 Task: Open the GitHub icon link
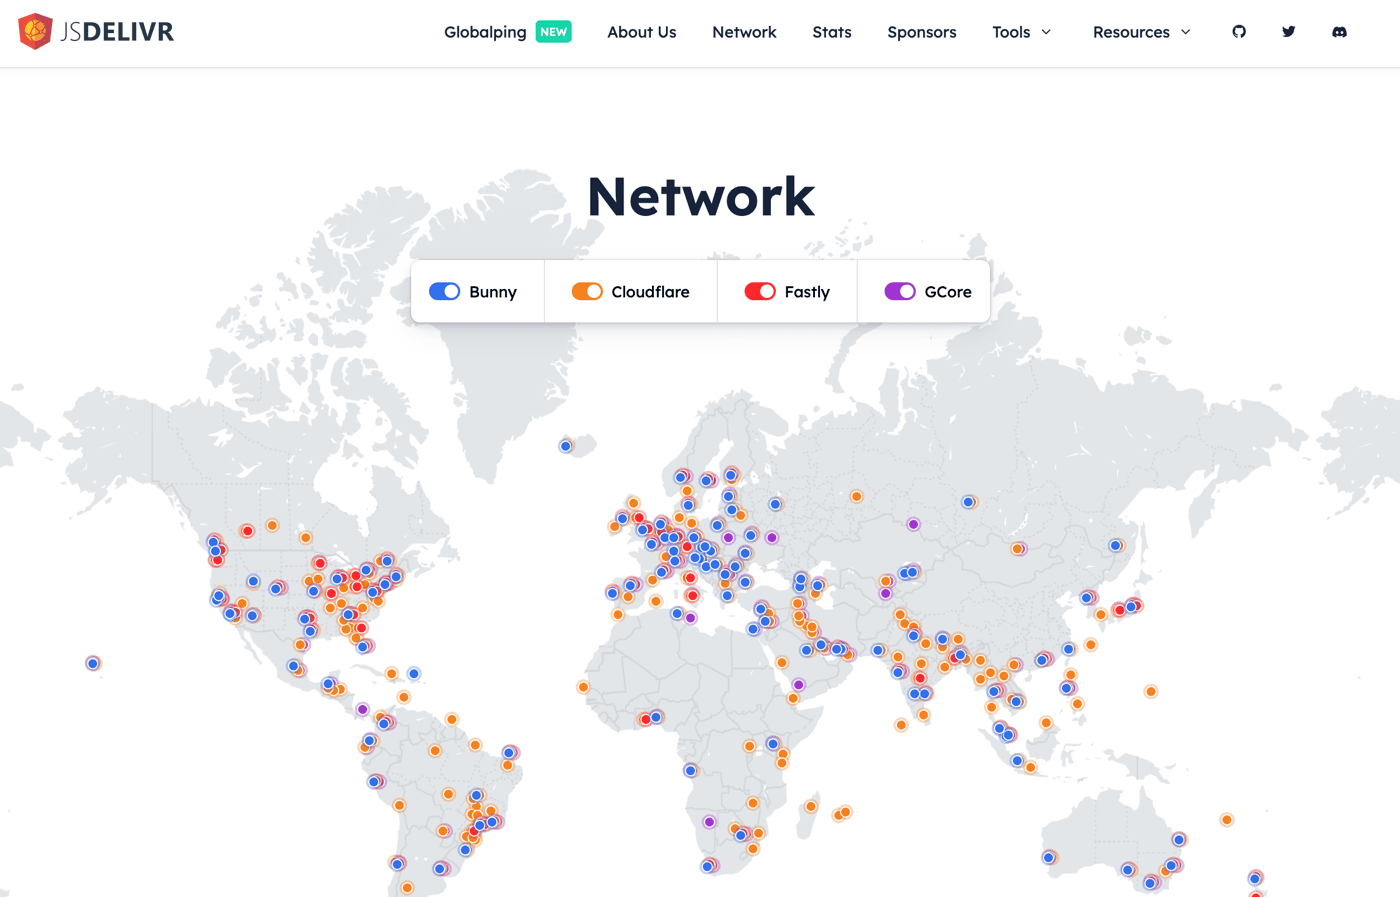tap(1239, 32)
